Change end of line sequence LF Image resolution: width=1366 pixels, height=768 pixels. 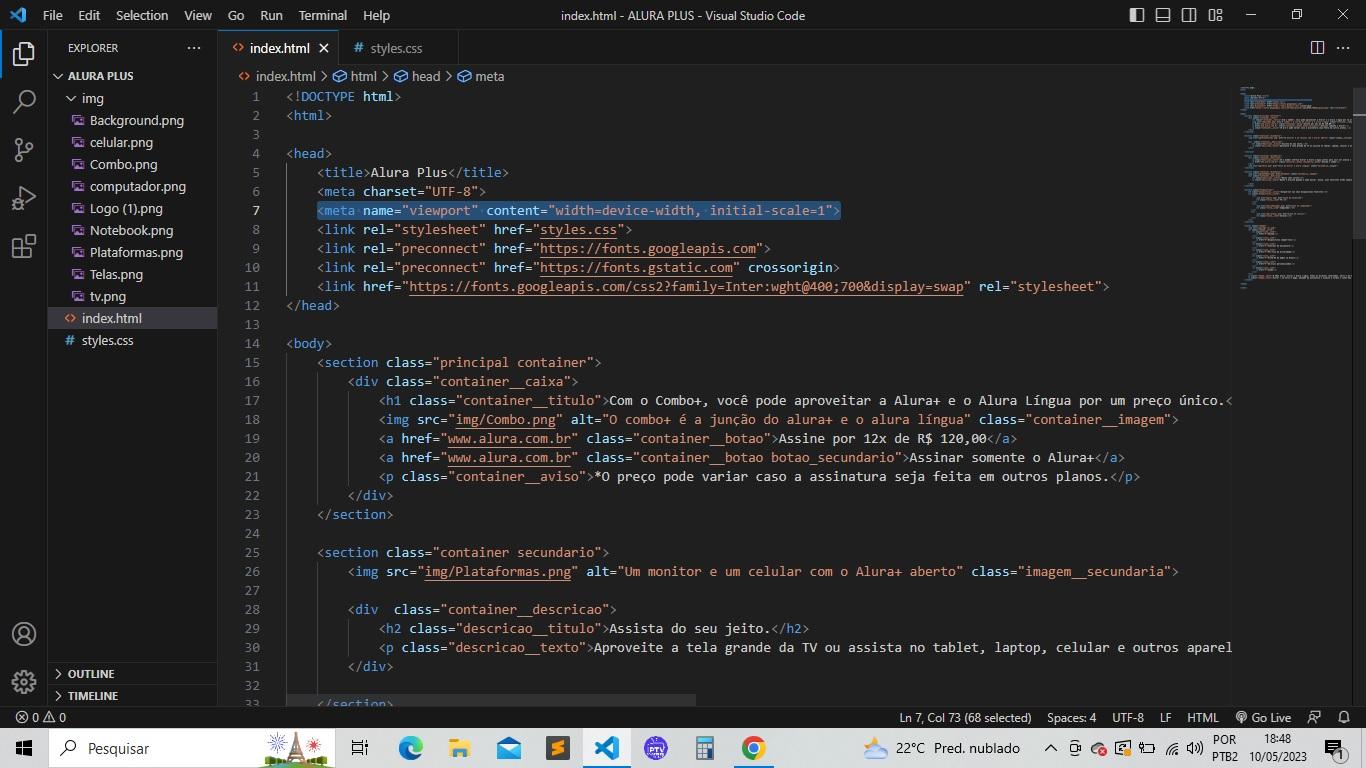pyautogui.click(x=1165, y=717)
